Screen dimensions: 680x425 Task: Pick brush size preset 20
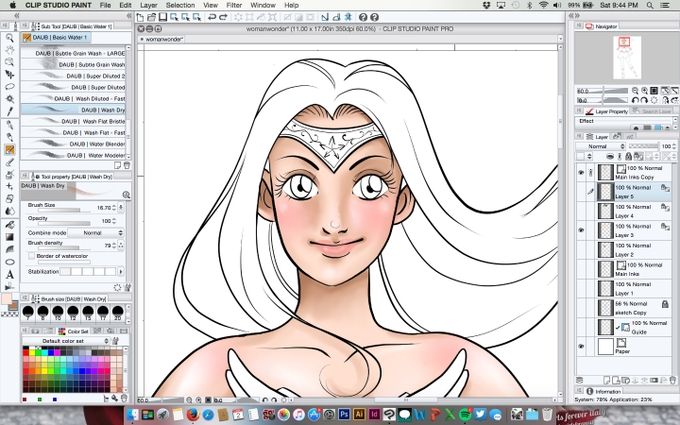click(118, 312)
